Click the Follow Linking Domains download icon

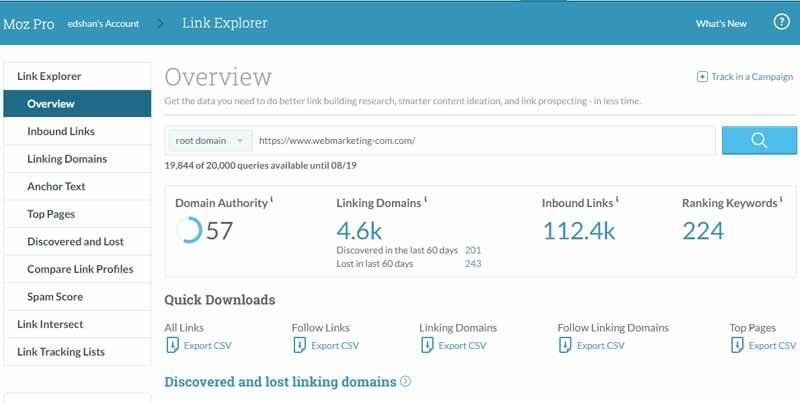[565, 345]
